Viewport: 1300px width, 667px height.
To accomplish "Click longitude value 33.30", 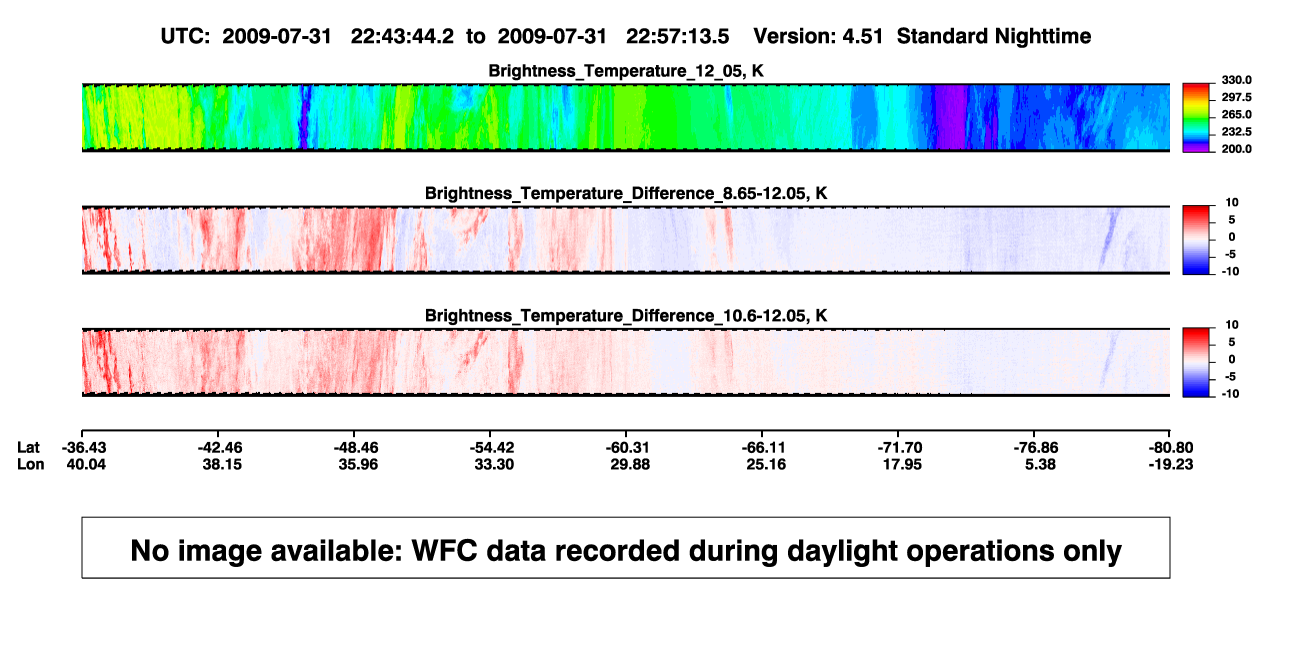I will 494,464.
